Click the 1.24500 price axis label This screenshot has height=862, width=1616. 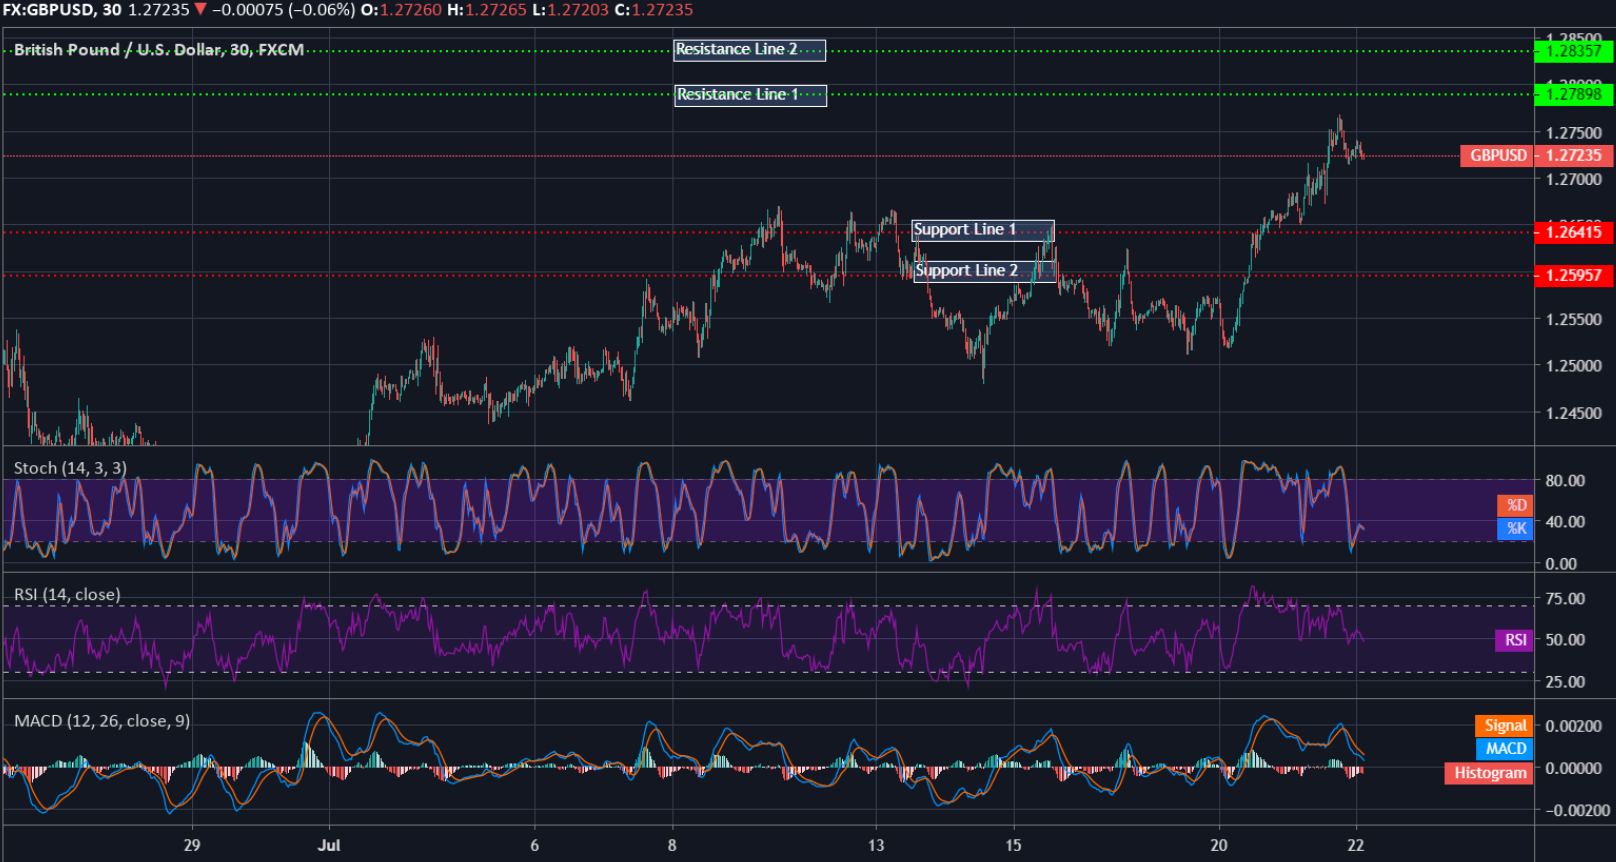click(1573, 413)
